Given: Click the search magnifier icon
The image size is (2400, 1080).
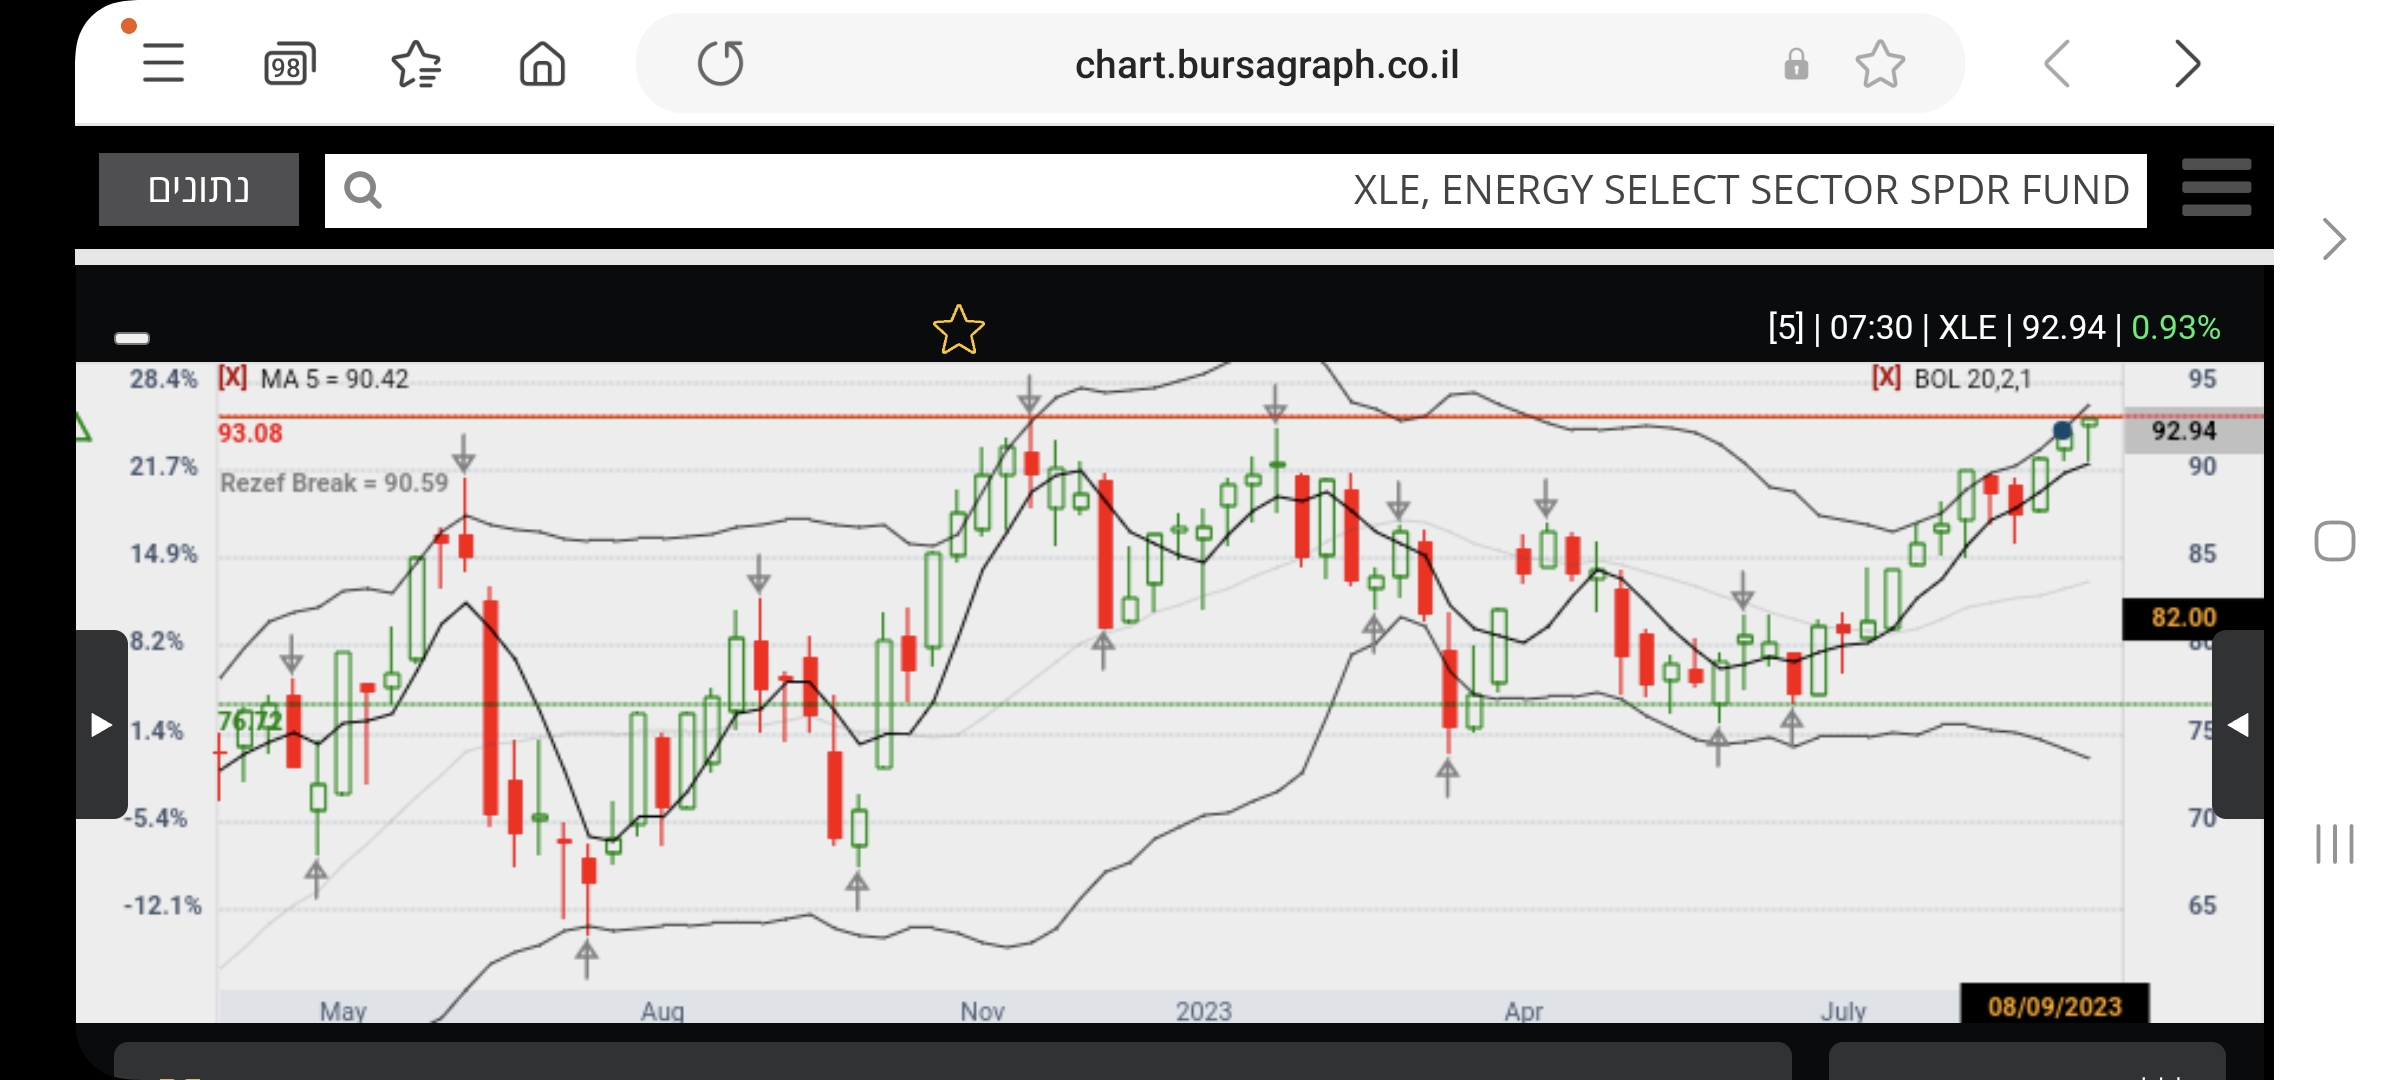Looking at the screenshot, I should pos(362,190).
